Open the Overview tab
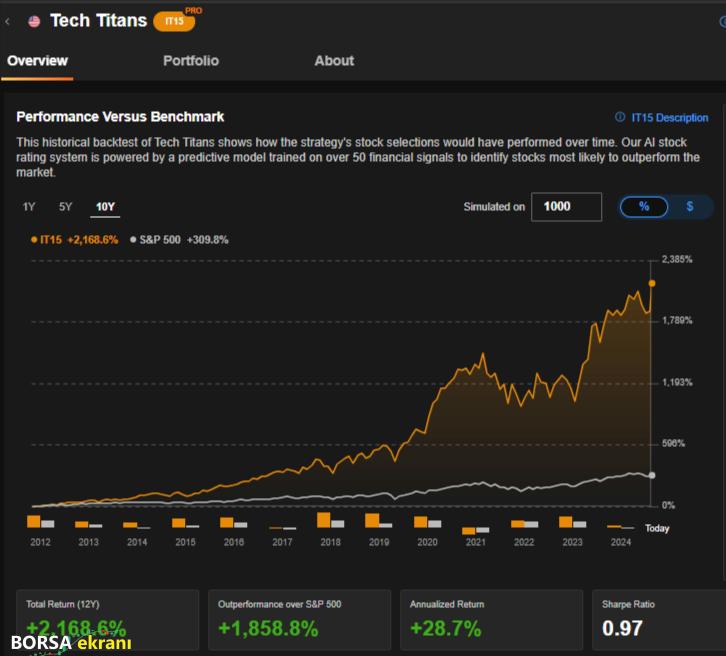The height and width of the screenshot is (656, 726). (x=38, y=61)
